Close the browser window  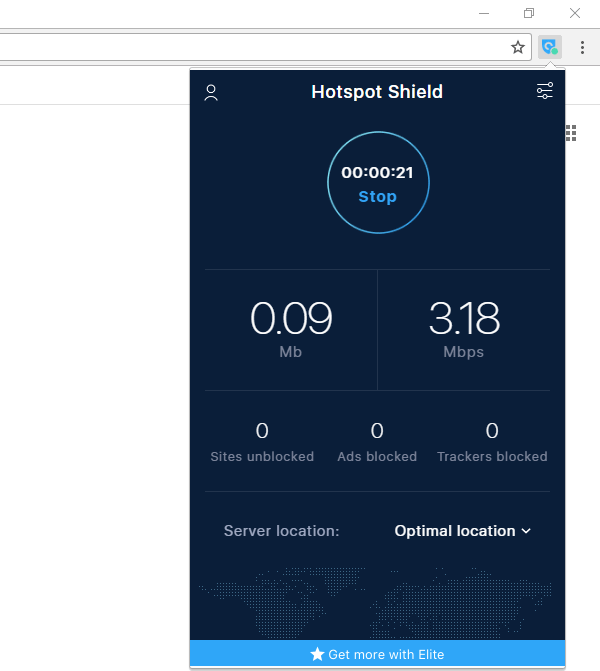click(x=575, y=13)
